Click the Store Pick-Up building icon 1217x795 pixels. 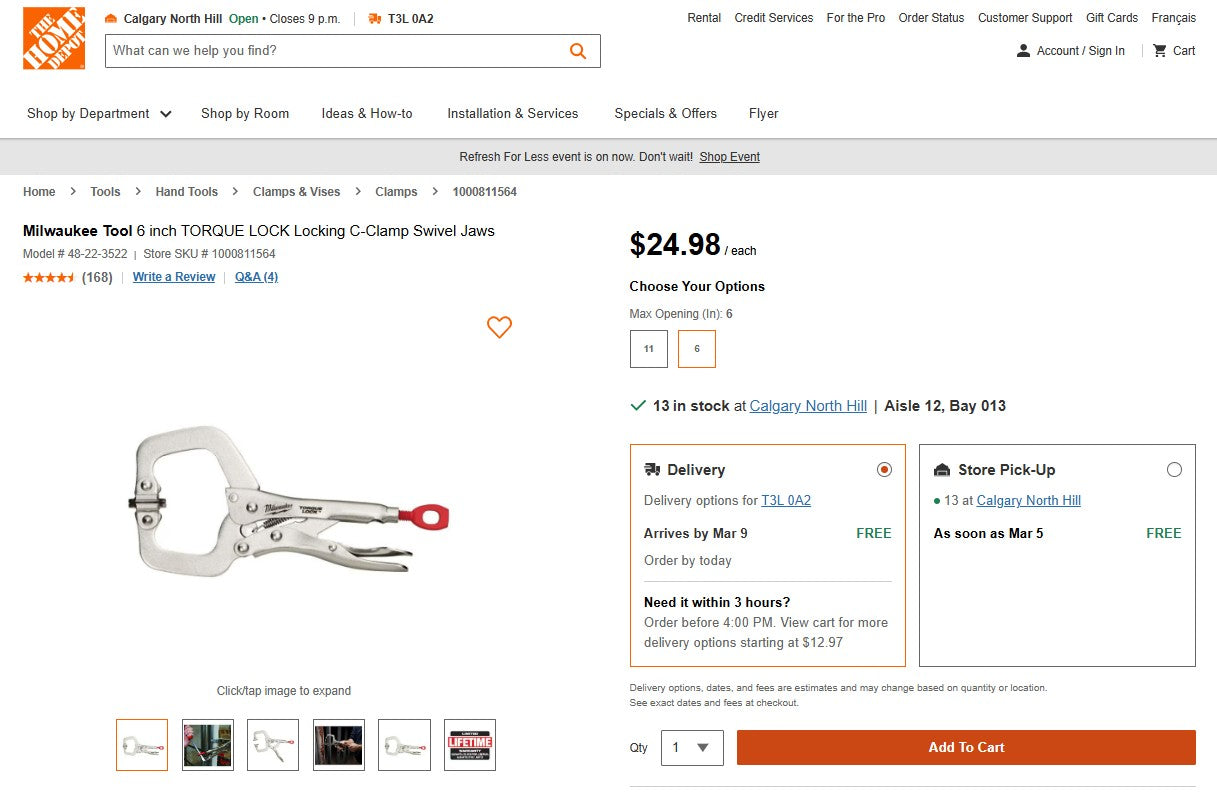[x=942, y=469]
